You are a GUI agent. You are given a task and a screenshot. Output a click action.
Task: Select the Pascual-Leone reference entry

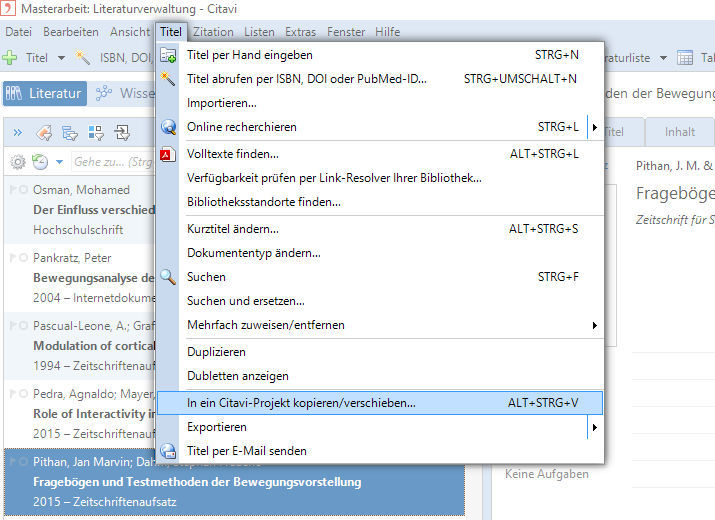(80, 346)
